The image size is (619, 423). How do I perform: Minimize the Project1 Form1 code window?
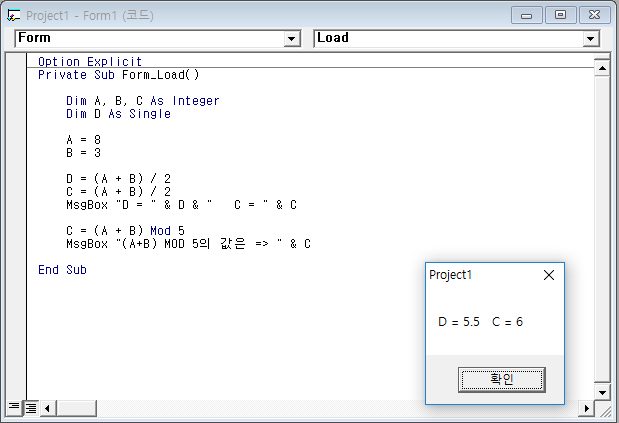[527, 15]
